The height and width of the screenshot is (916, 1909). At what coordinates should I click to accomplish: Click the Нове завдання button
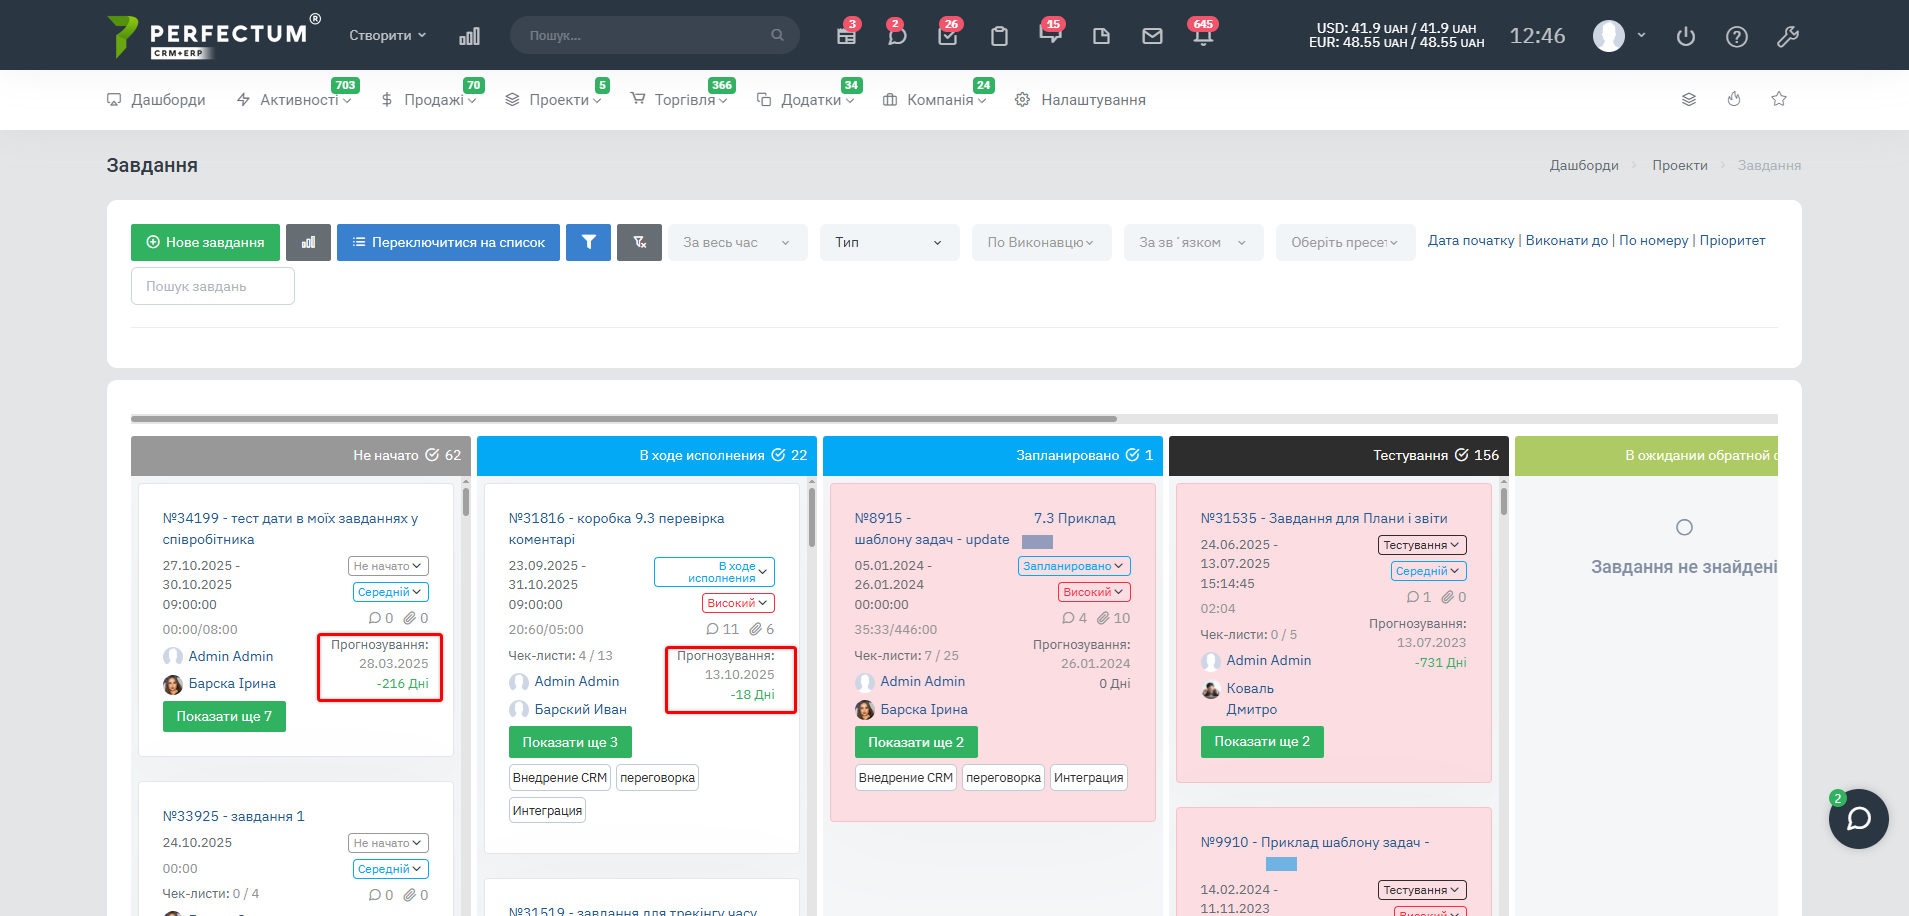tap(205, 242)
